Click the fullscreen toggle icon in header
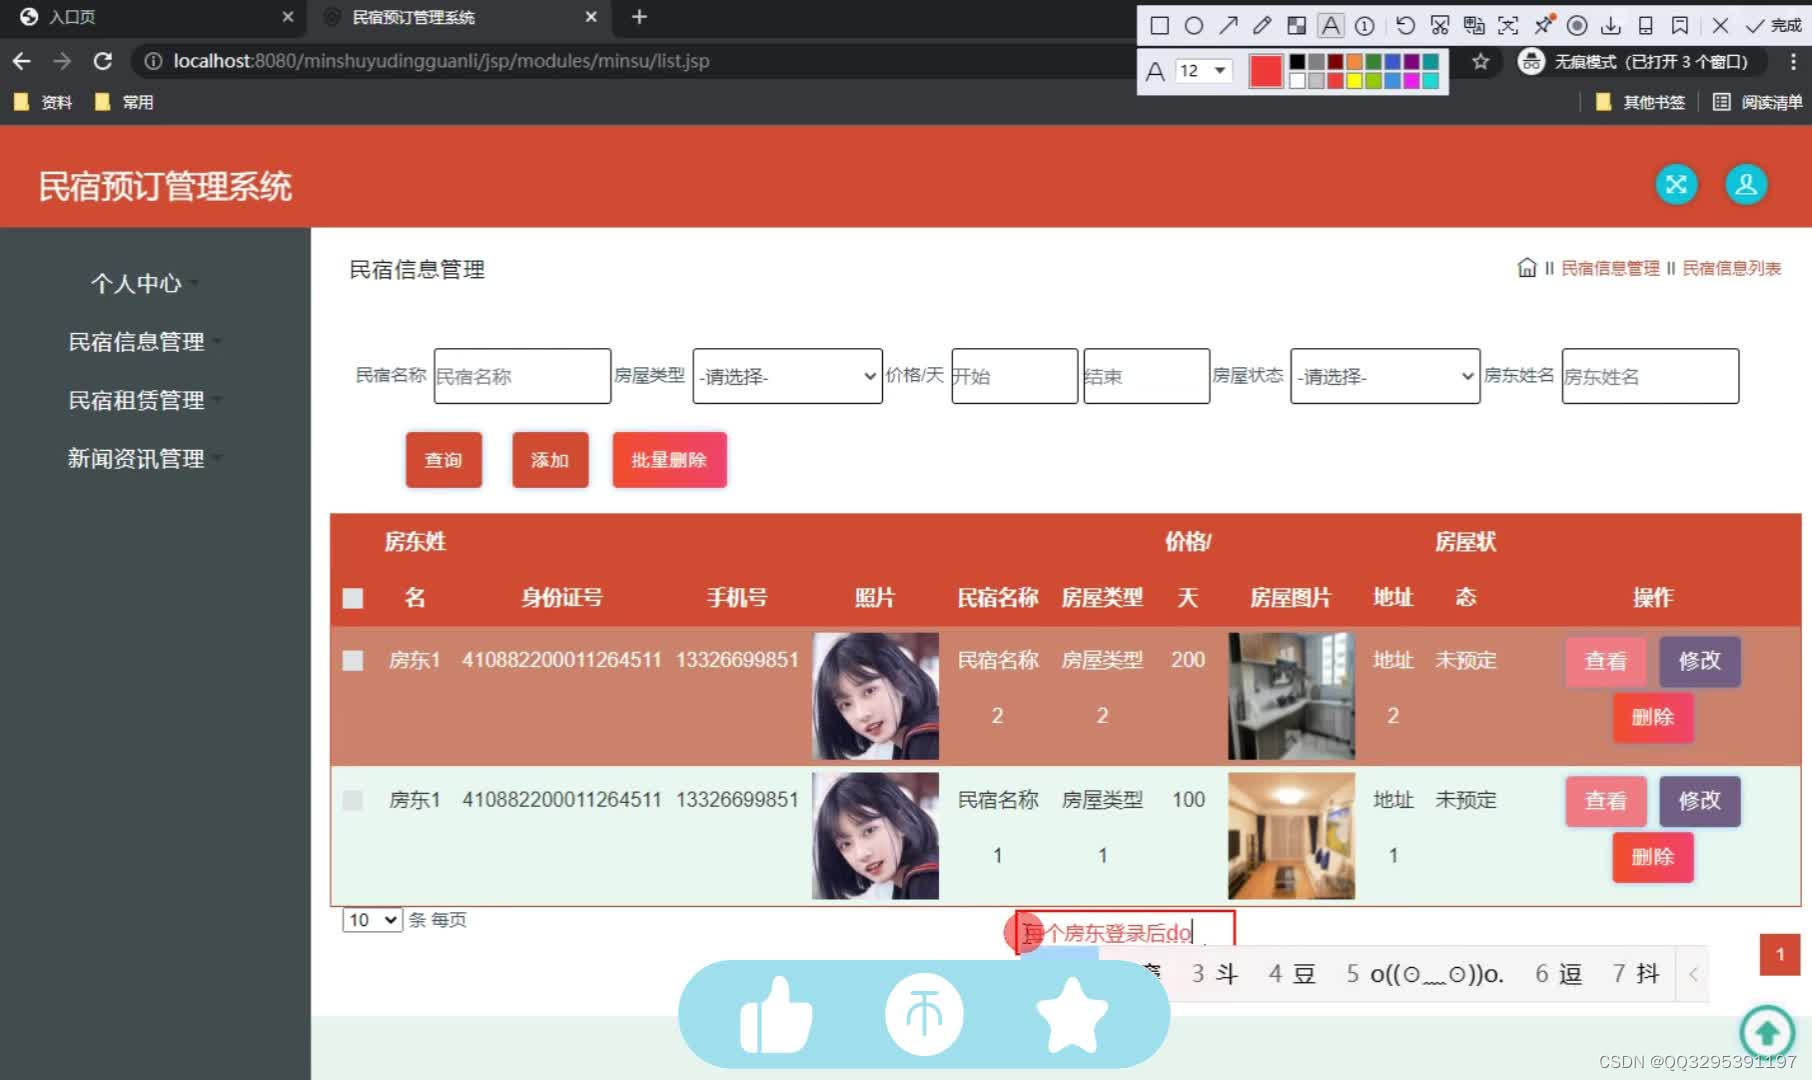The height and width of the screenshot is (1080, 1812). (x=1677, y=185)
